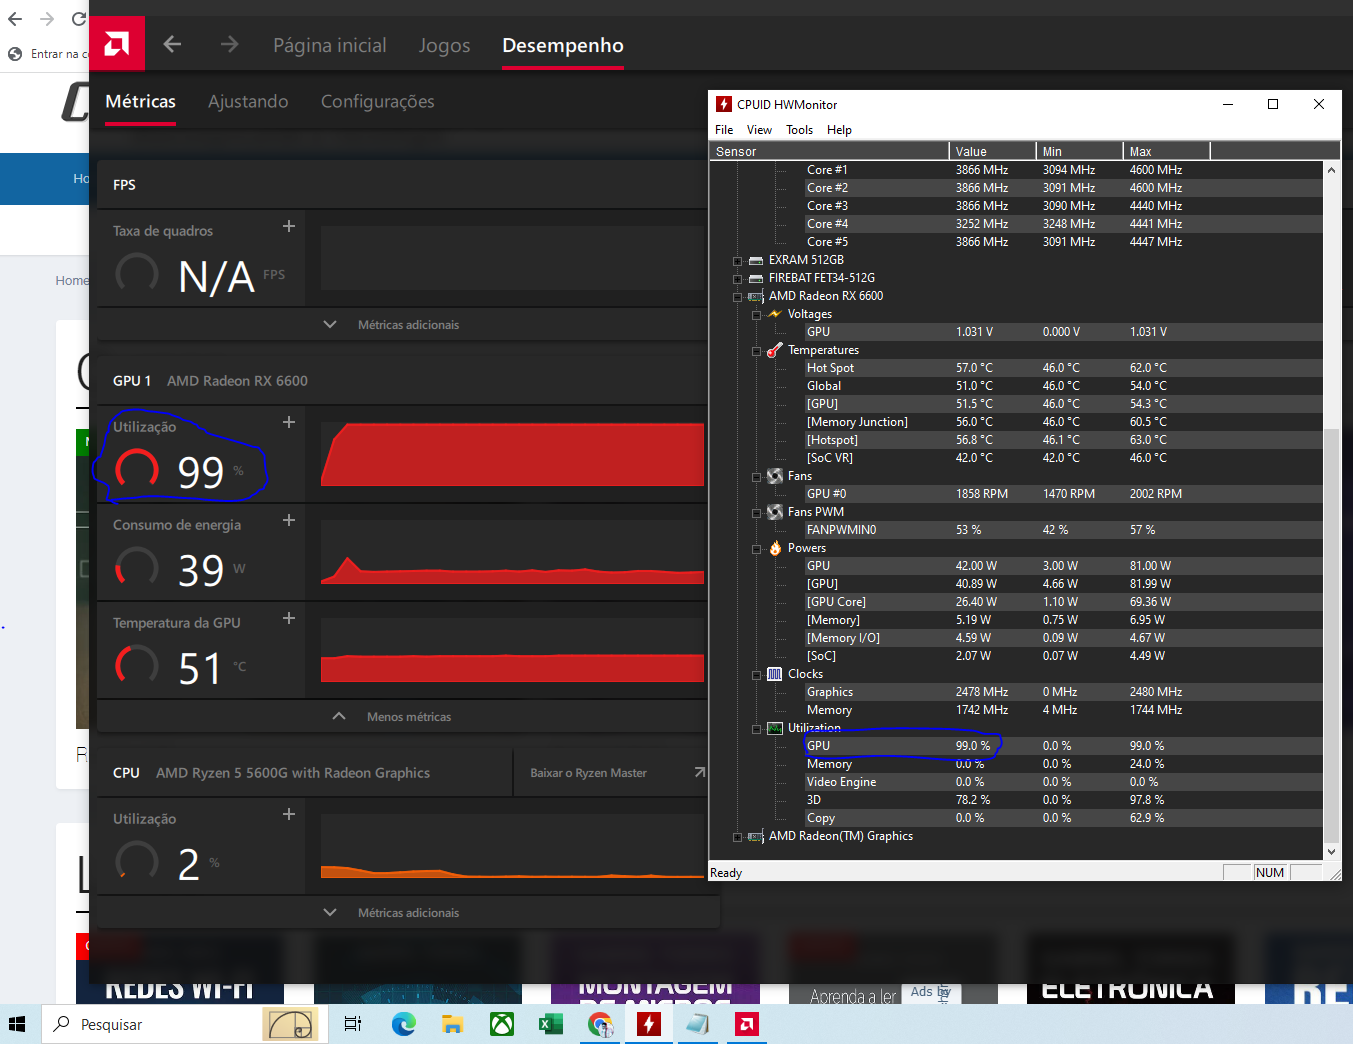
Task: Open the File menu in HWMonitor
Action: [x=724, y=130]
